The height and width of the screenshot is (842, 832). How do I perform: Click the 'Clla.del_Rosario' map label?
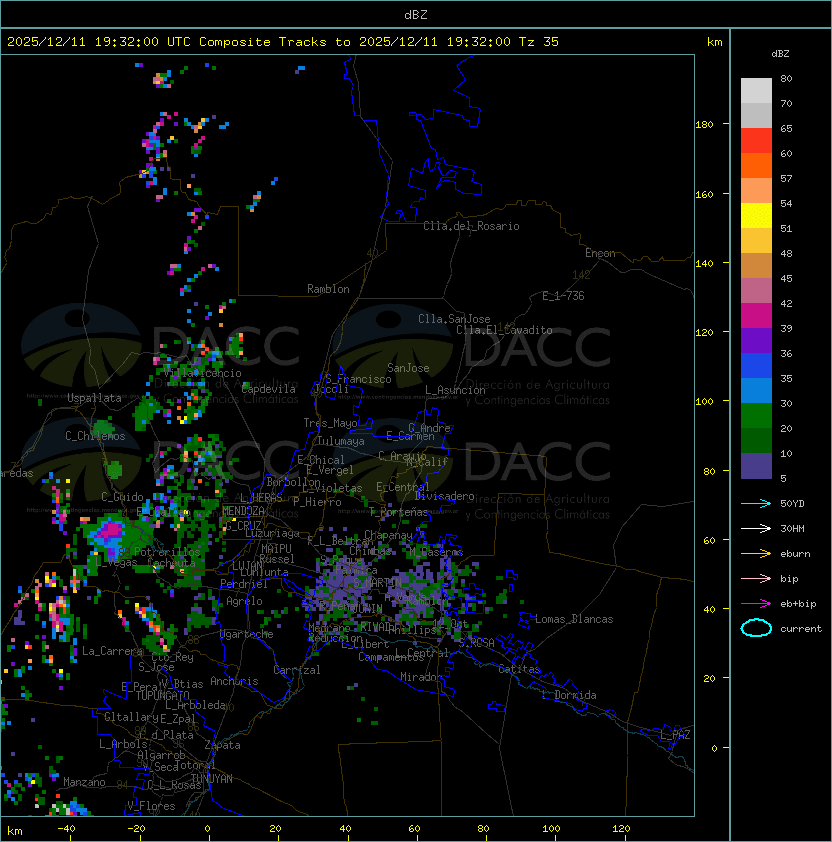click(x=471, y=226)
